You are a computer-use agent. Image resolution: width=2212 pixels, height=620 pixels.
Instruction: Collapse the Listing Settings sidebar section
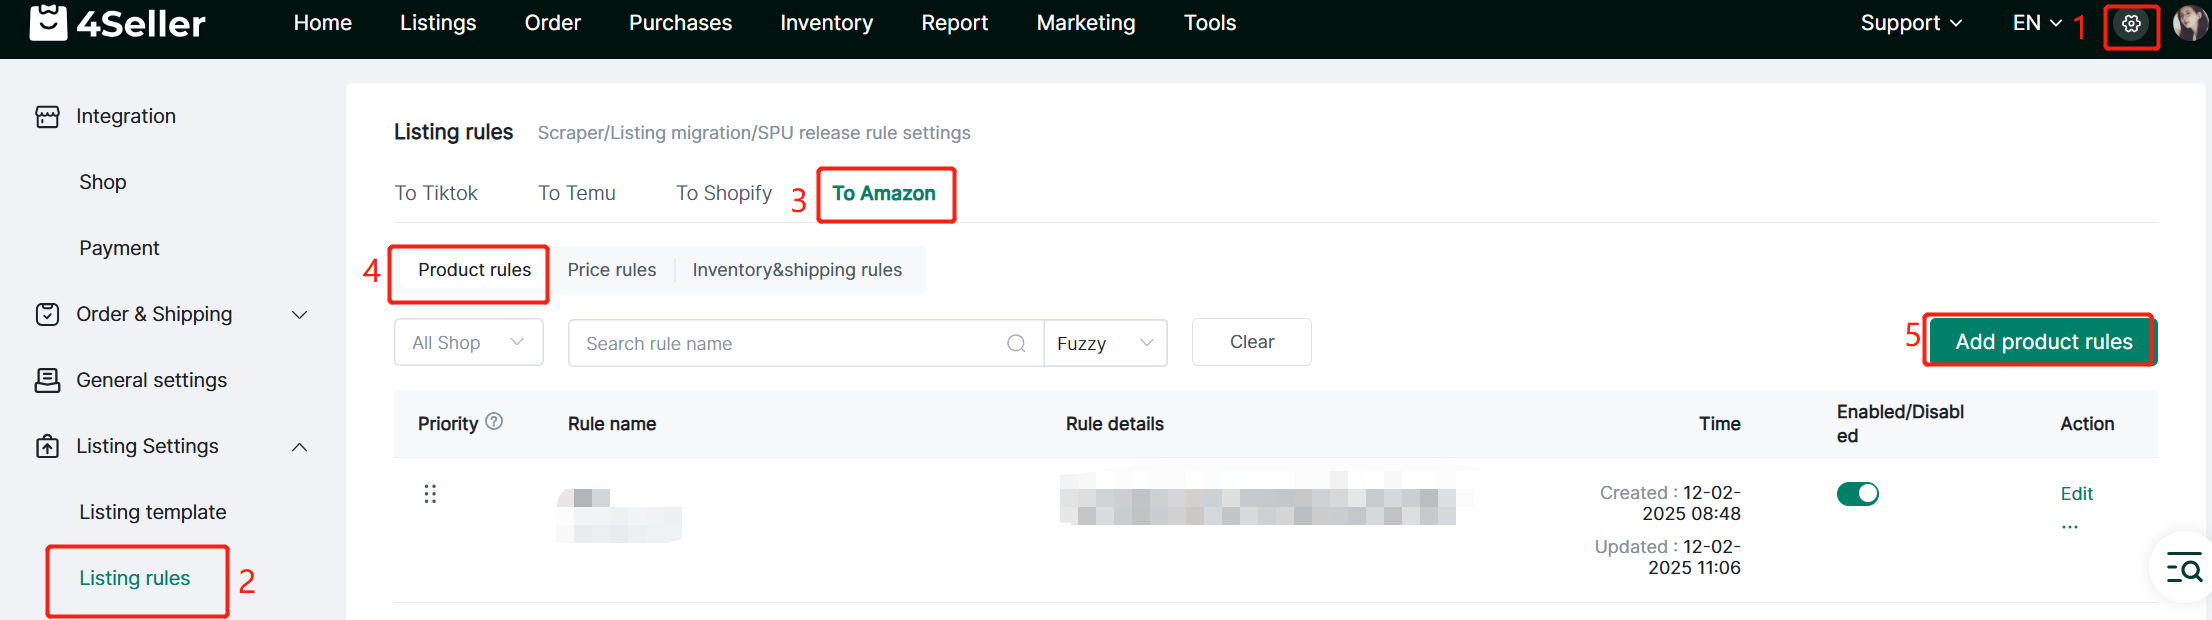pos(299,447)
